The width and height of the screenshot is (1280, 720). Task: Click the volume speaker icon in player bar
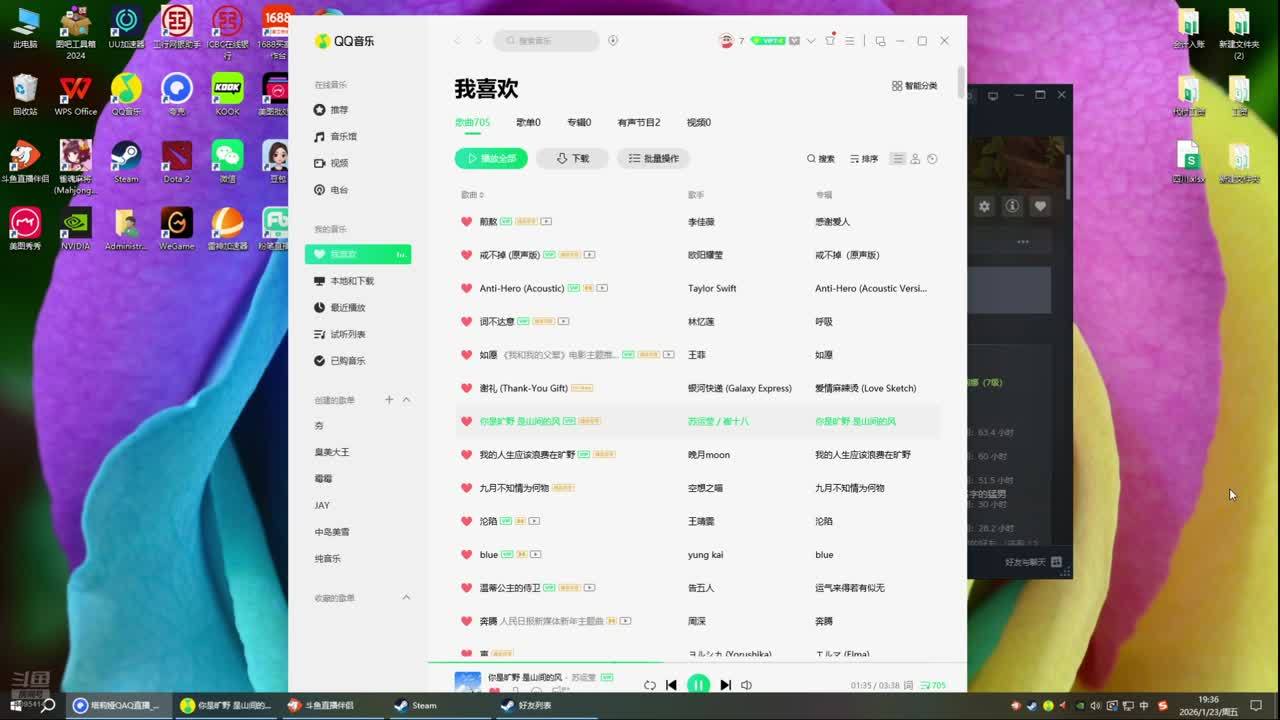[746, 685]
